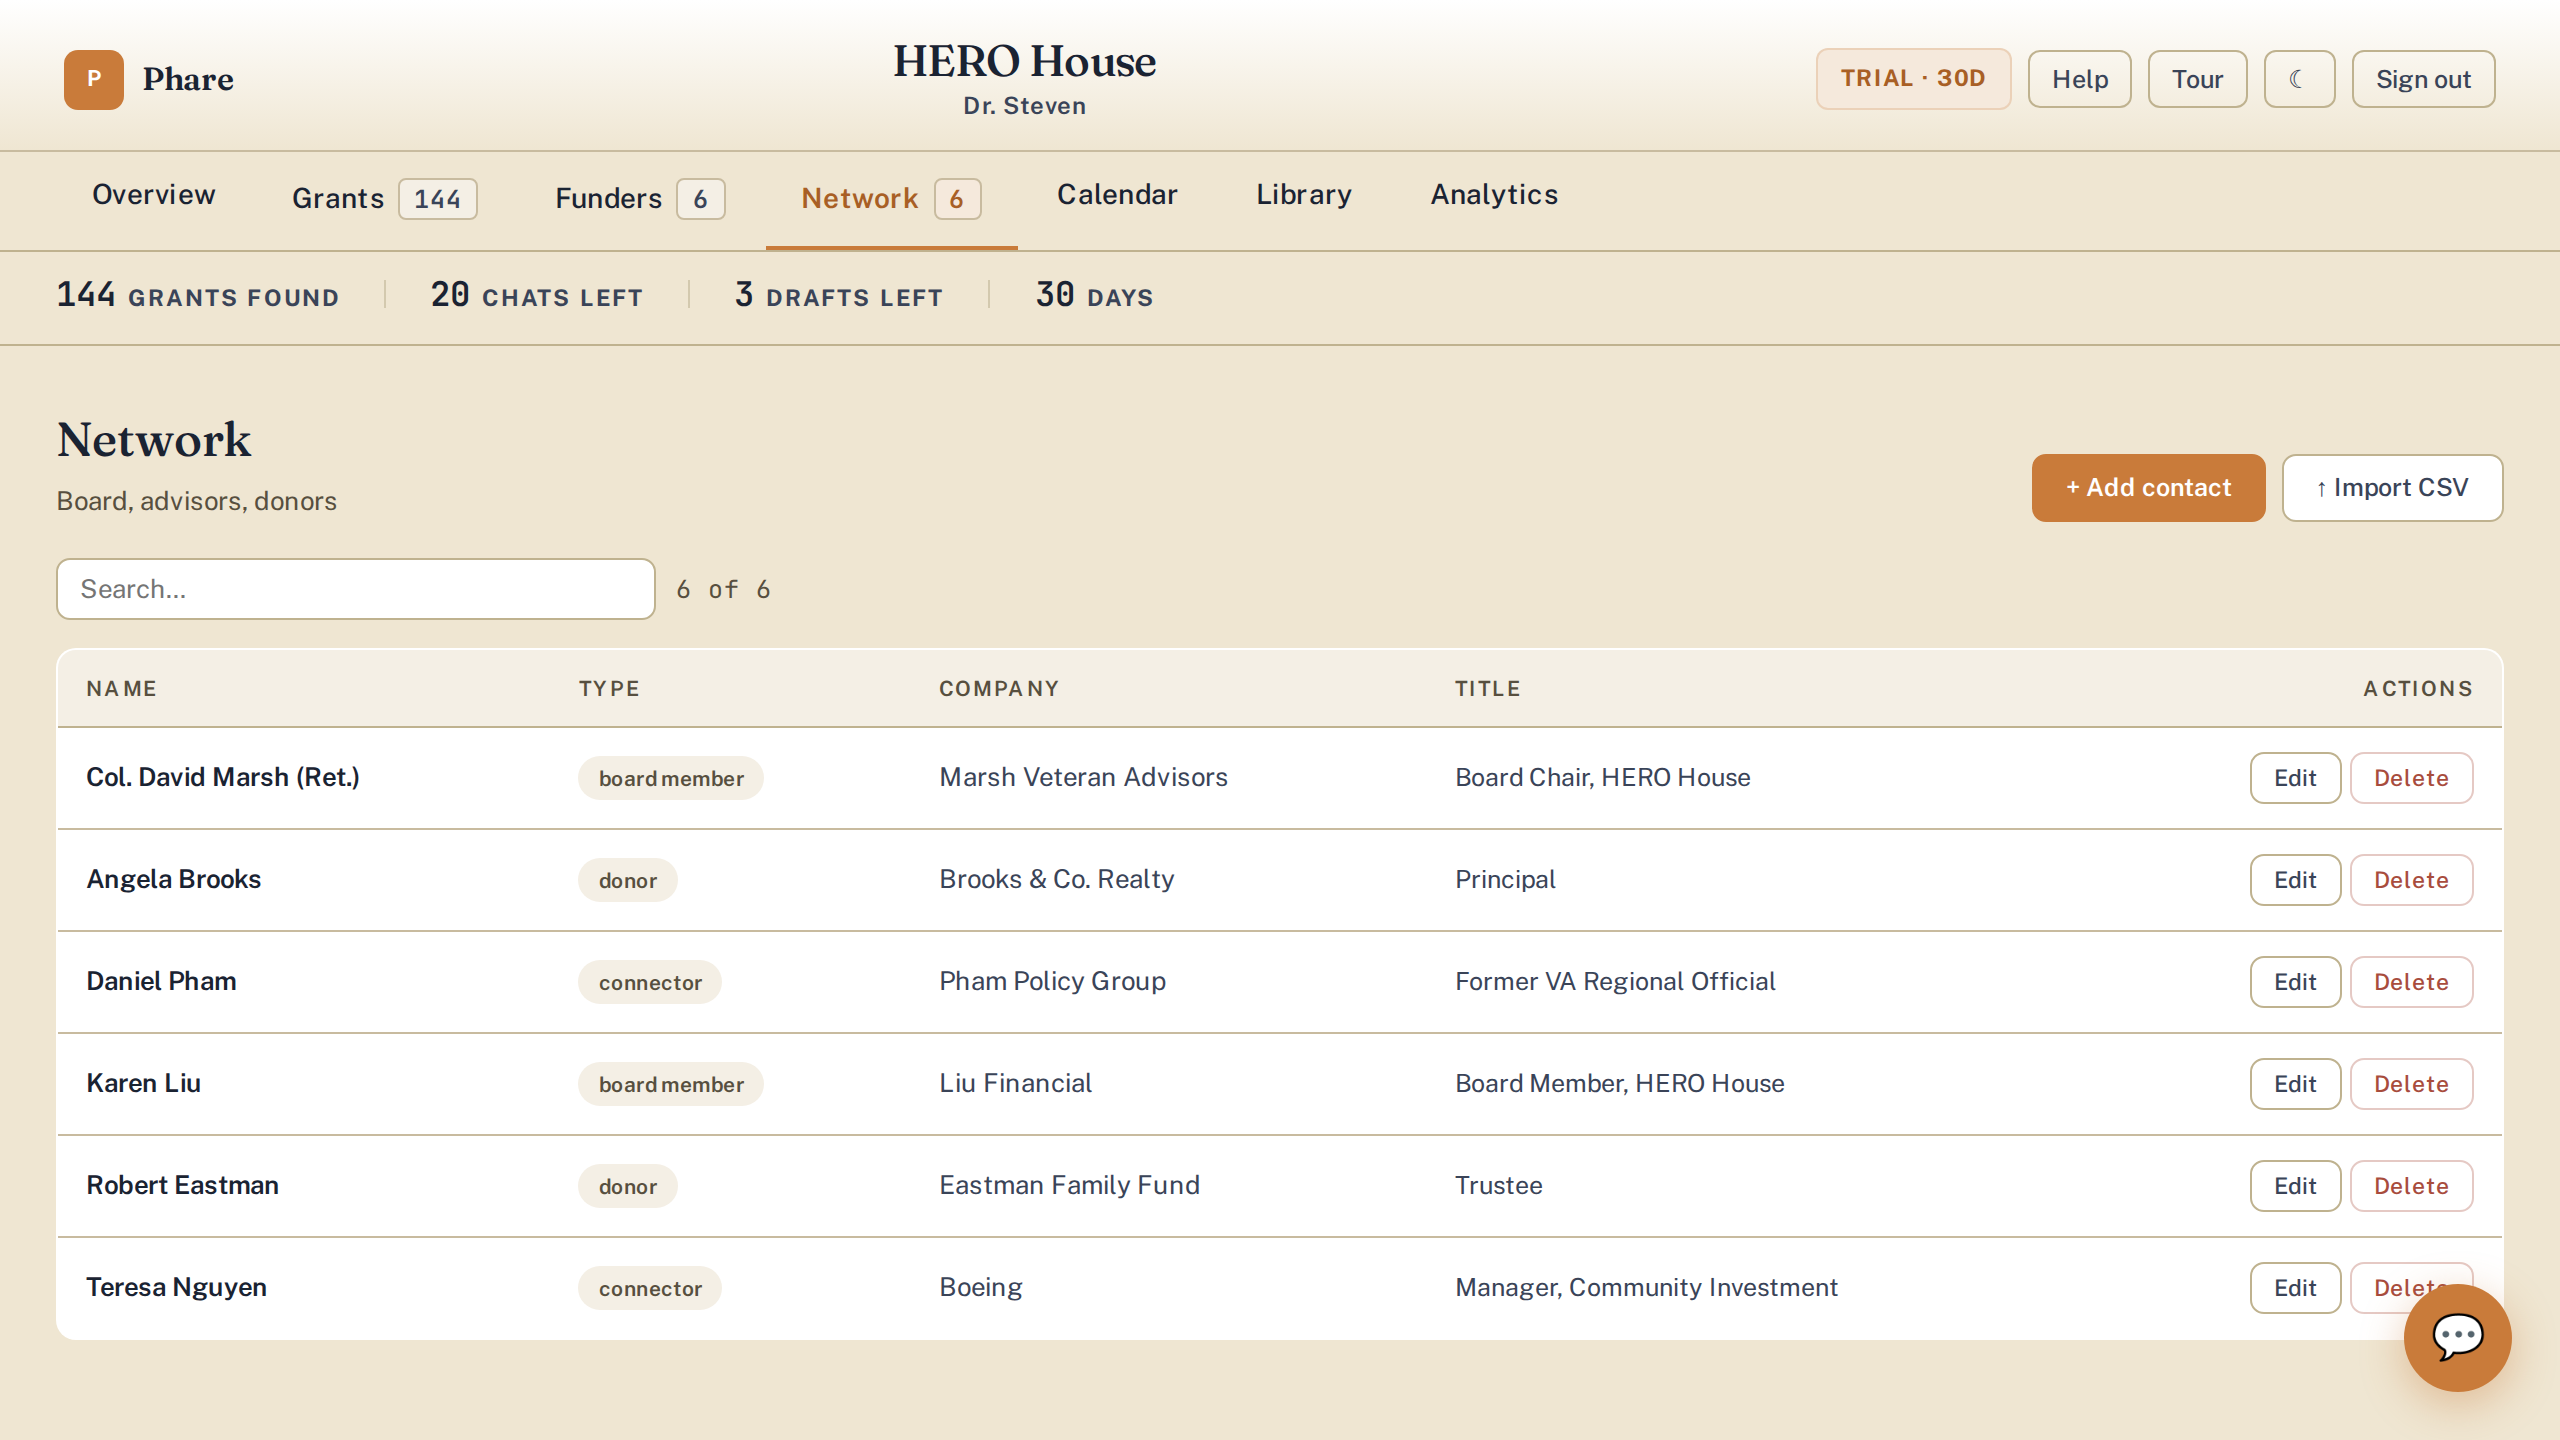The image size is (2560, 1440).
Task: Open the Grants tab
Action: click(x=384, y=198)
